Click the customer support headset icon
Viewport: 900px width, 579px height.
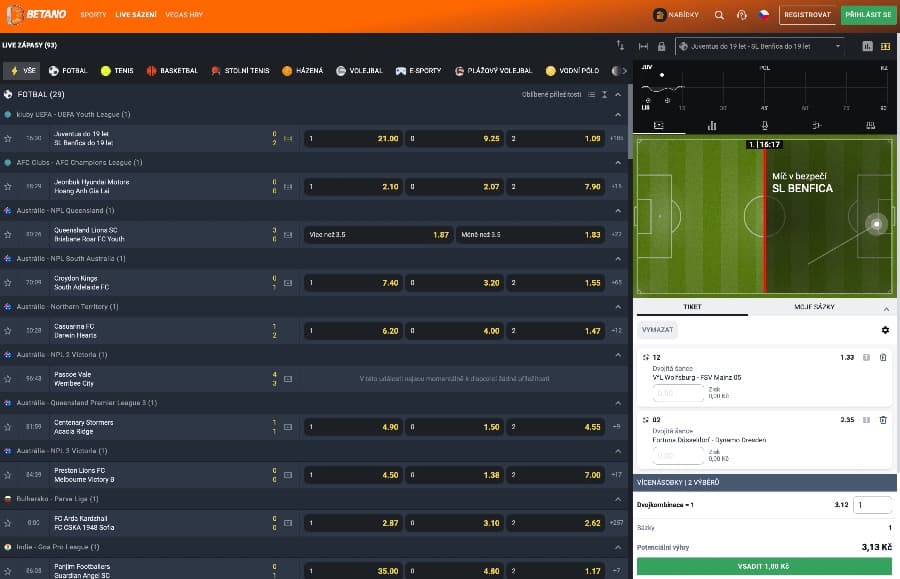pos(742,15)
